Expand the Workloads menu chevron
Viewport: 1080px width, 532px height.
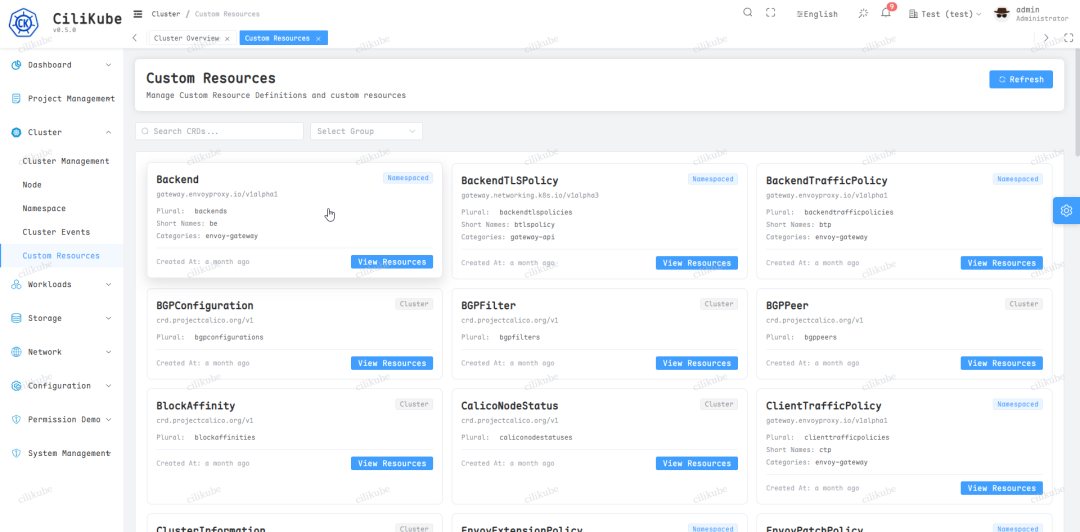(x=108, y=285)
